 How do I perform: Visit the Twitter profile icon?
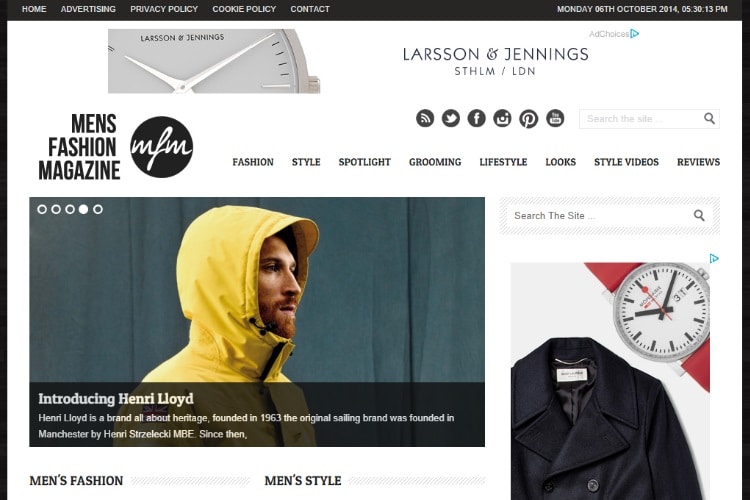tap(451, 118)
